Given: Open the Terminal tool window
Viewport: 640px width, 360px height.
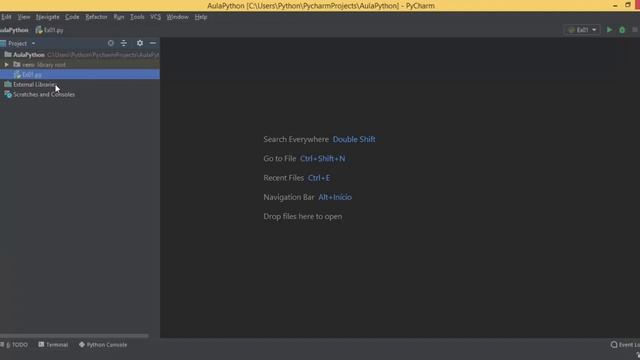Looking at the screenshot, I should (x=53, y=345).
